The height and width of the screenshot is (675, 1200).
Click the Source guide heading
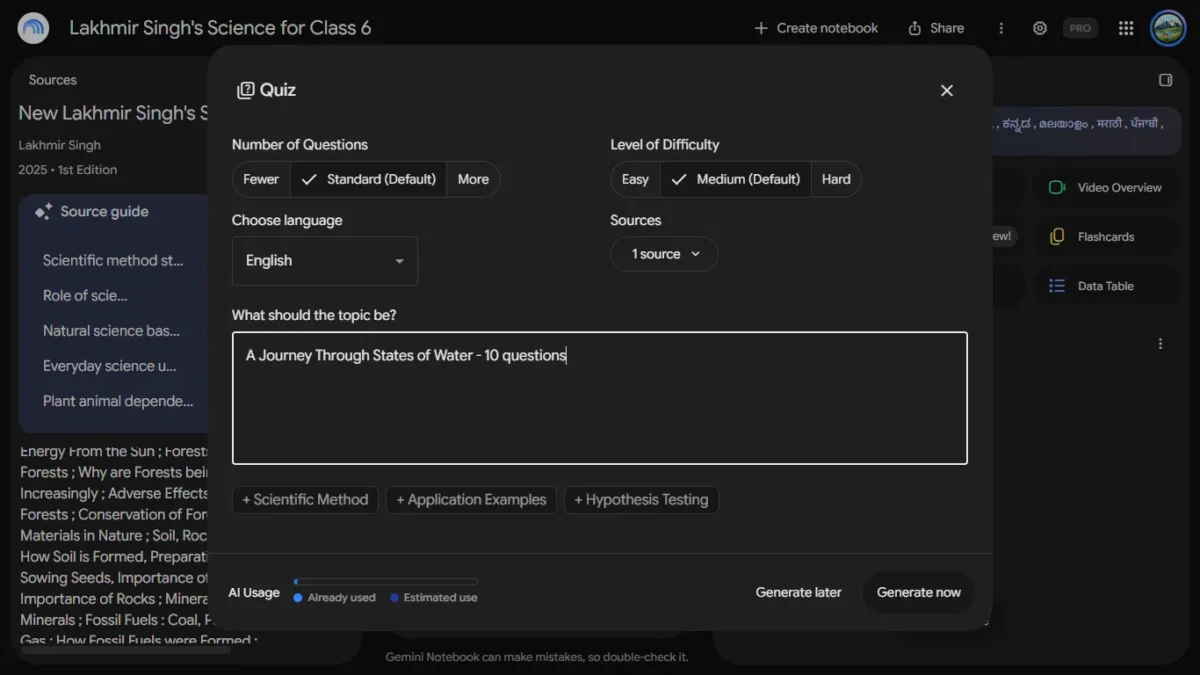[104, 211]
